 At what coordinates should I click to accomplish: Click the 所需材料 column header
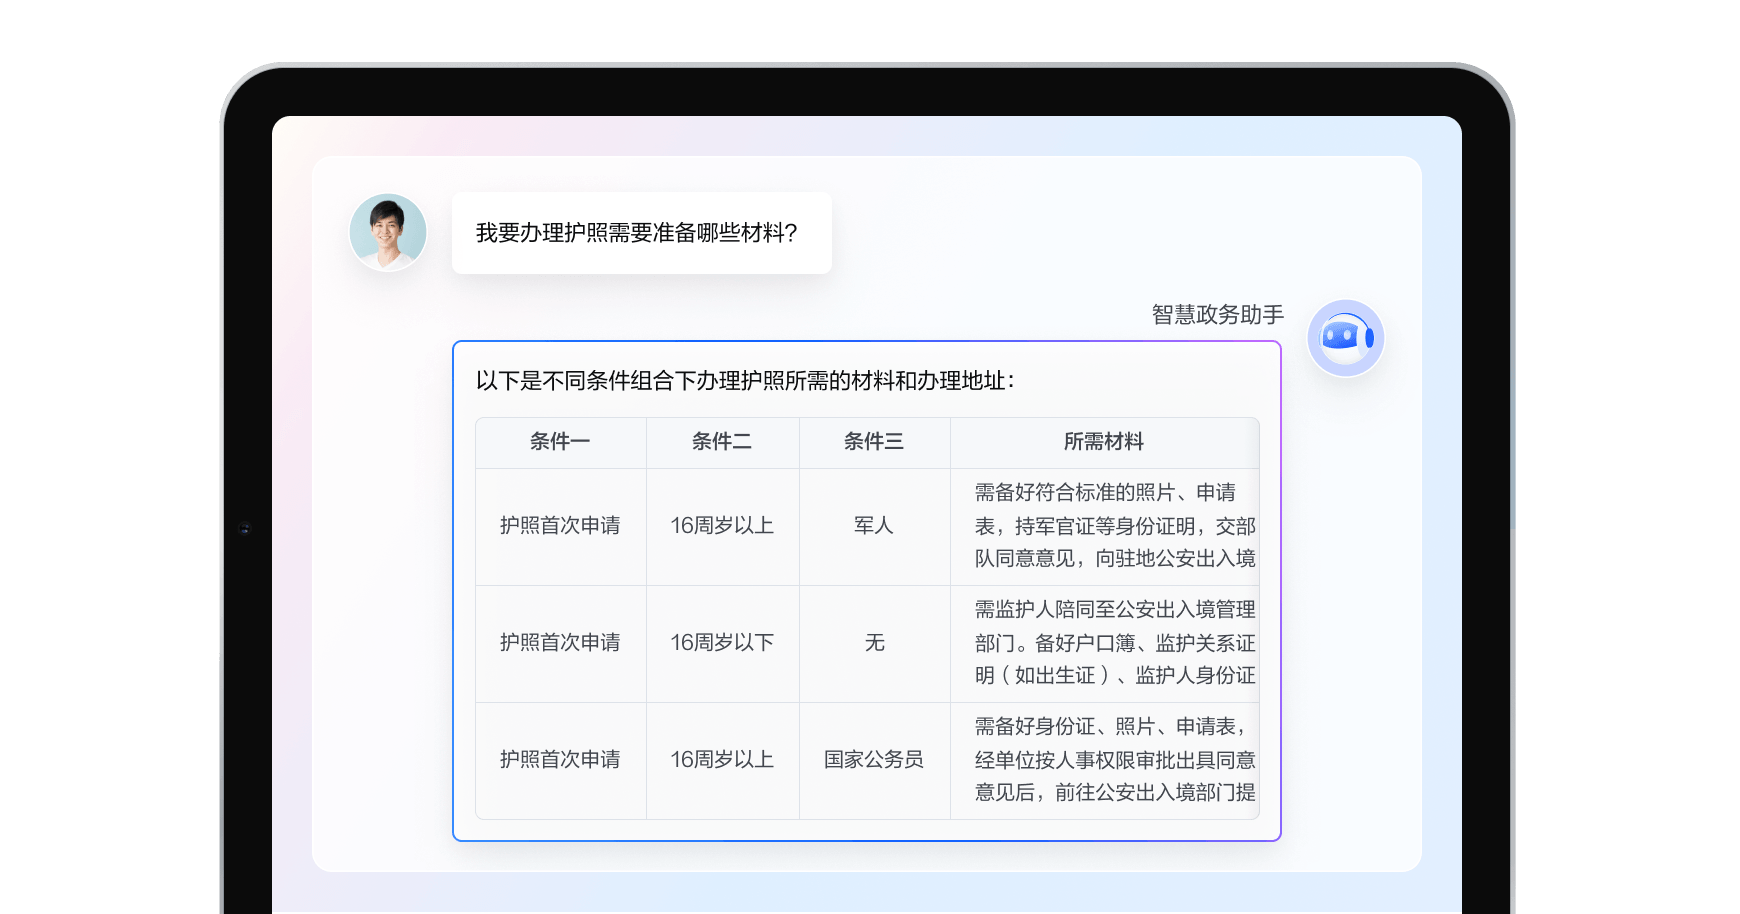(1104, 442)
